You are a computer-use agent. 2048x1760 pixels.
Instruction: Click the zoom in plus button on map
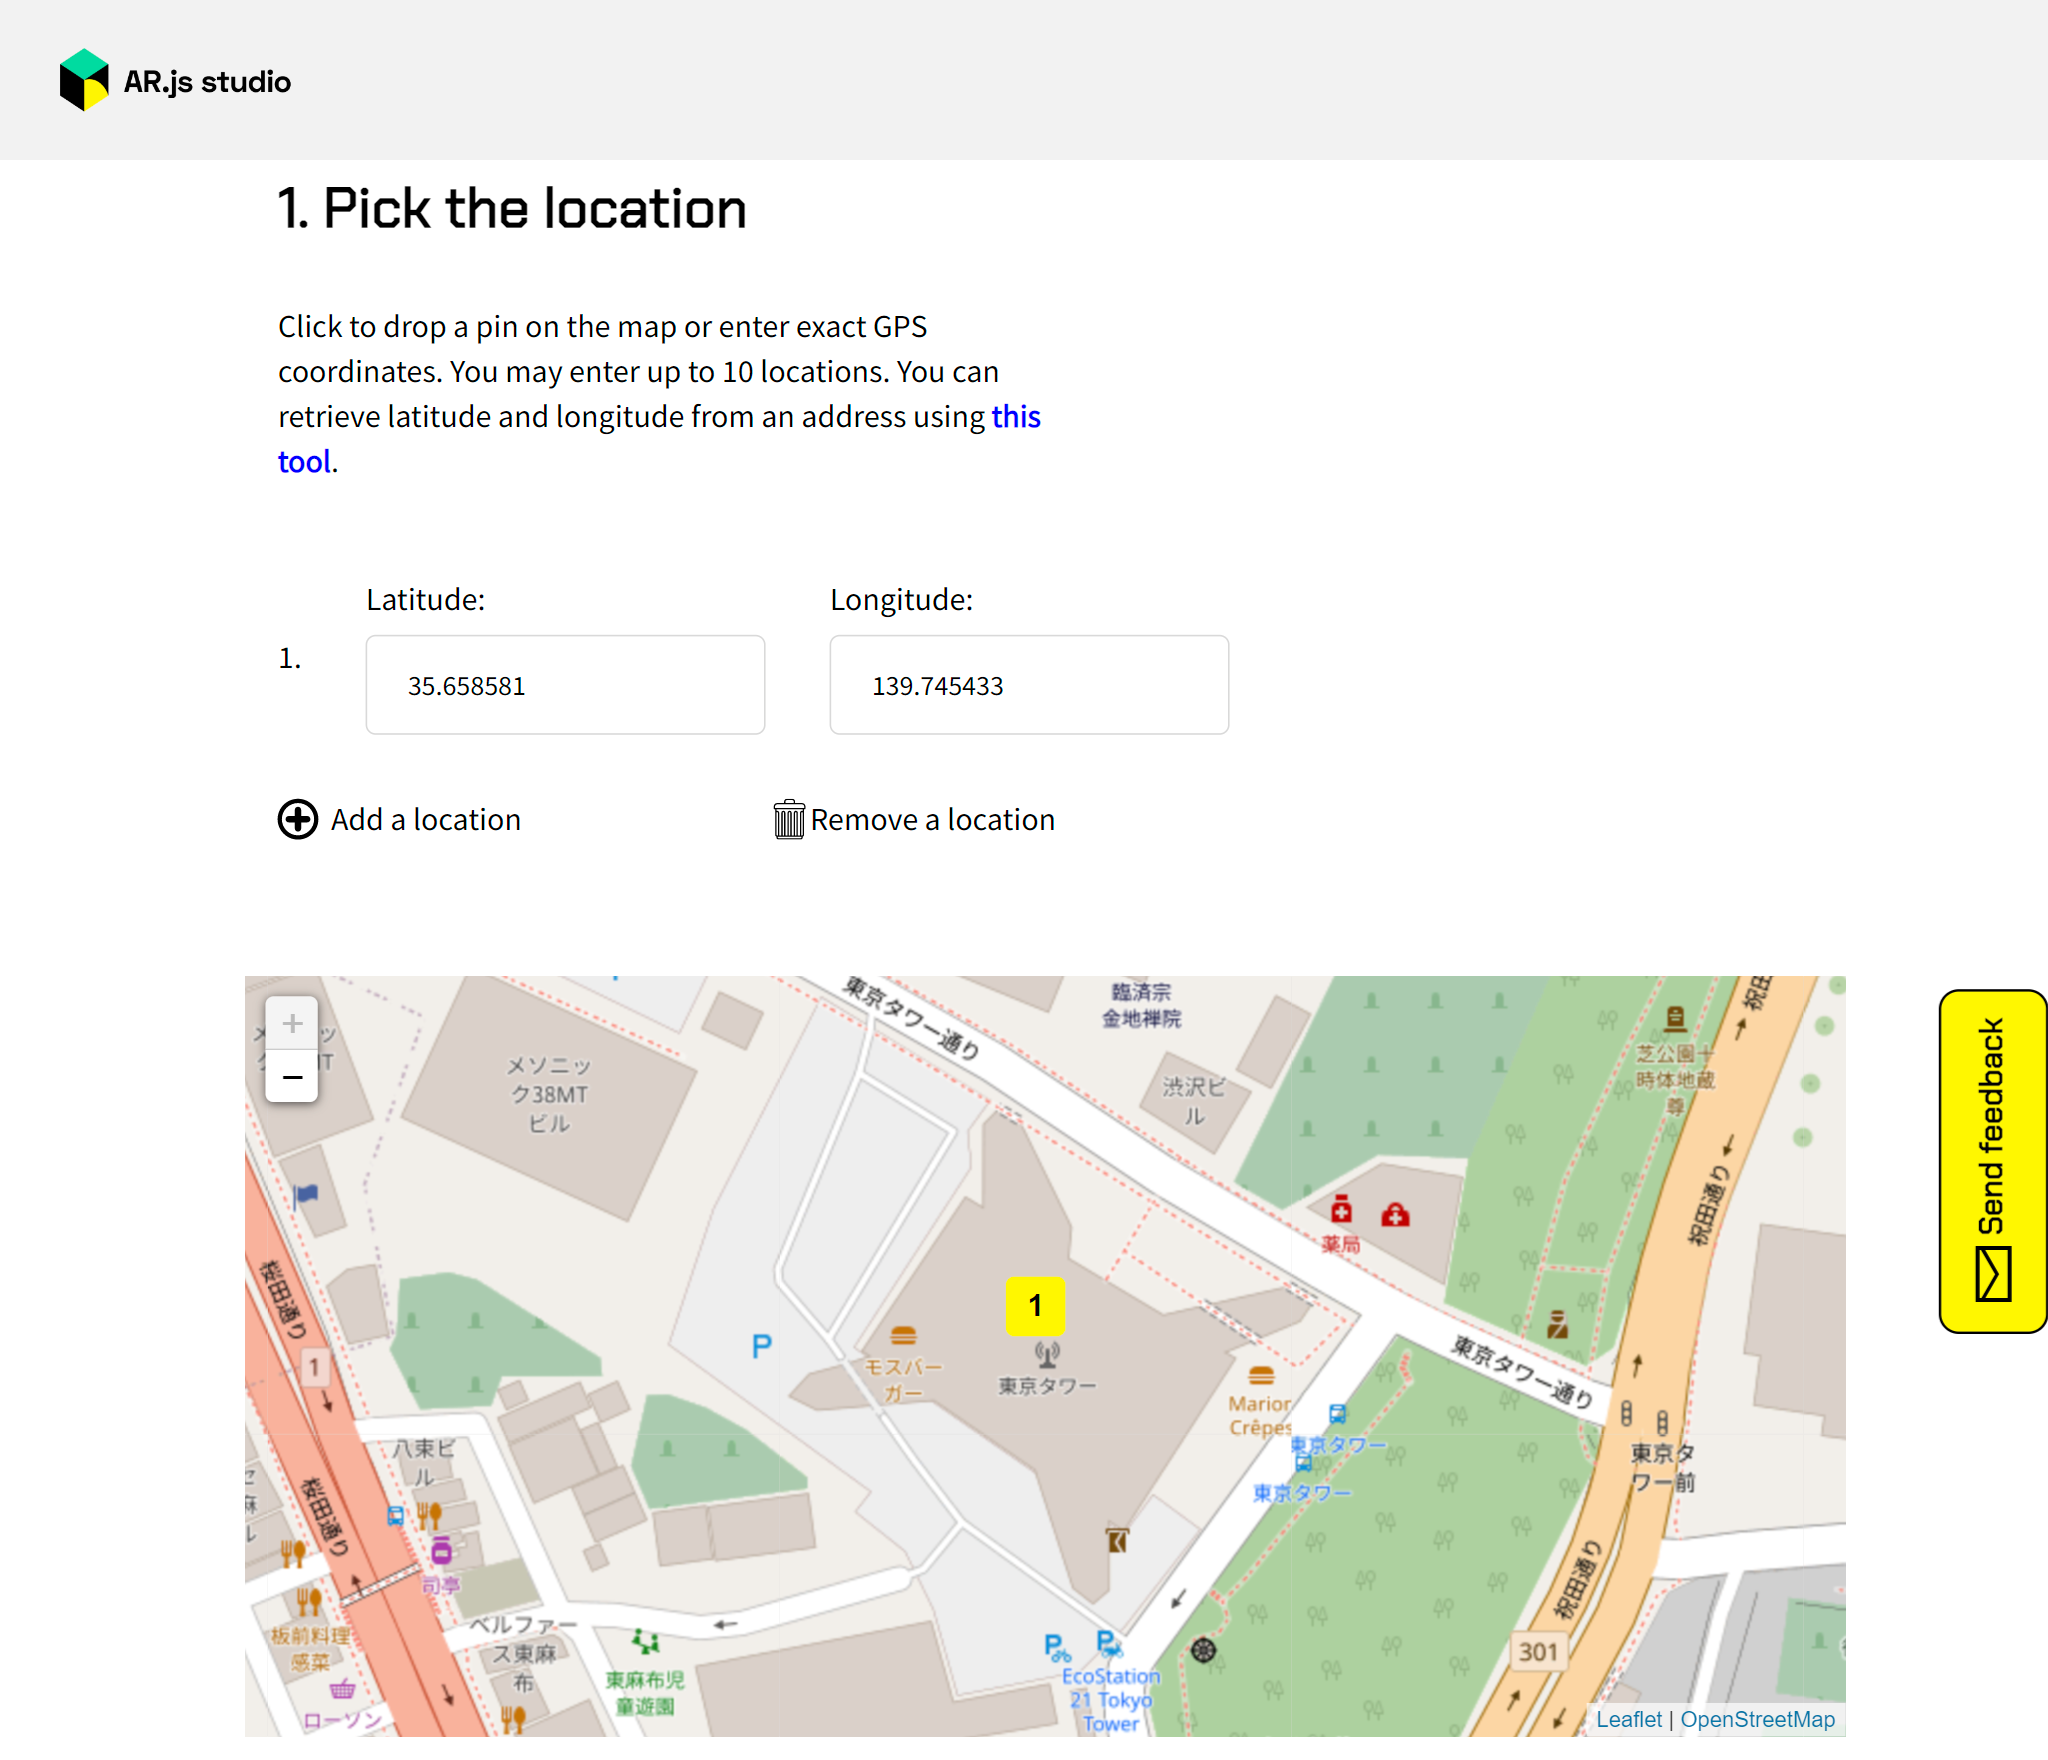[x=293, y=1024]
